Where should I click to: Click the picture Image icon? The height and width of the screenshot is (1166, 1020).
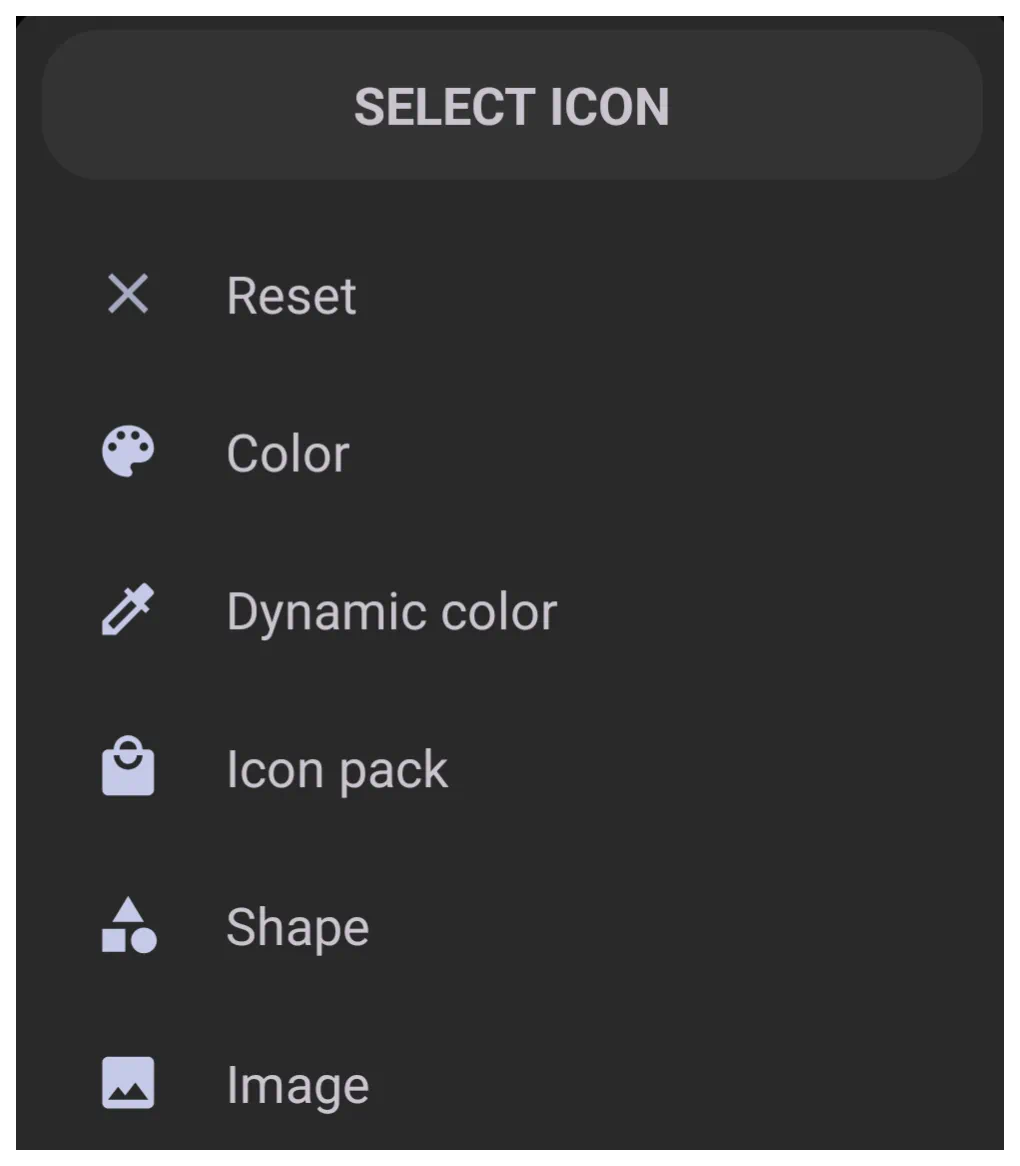click(x=128, y=1083)
